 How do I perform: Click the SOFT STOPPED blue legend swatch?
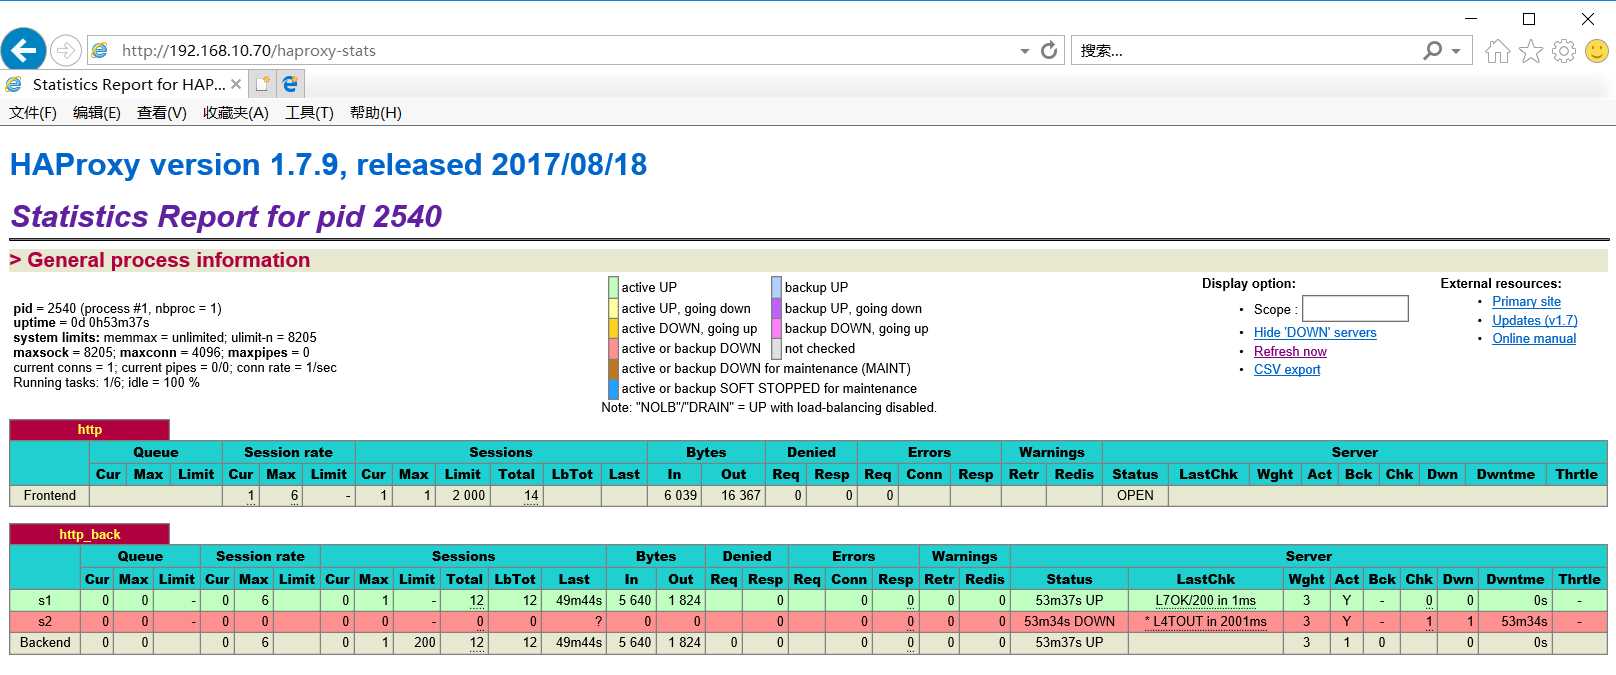[613, 388]
